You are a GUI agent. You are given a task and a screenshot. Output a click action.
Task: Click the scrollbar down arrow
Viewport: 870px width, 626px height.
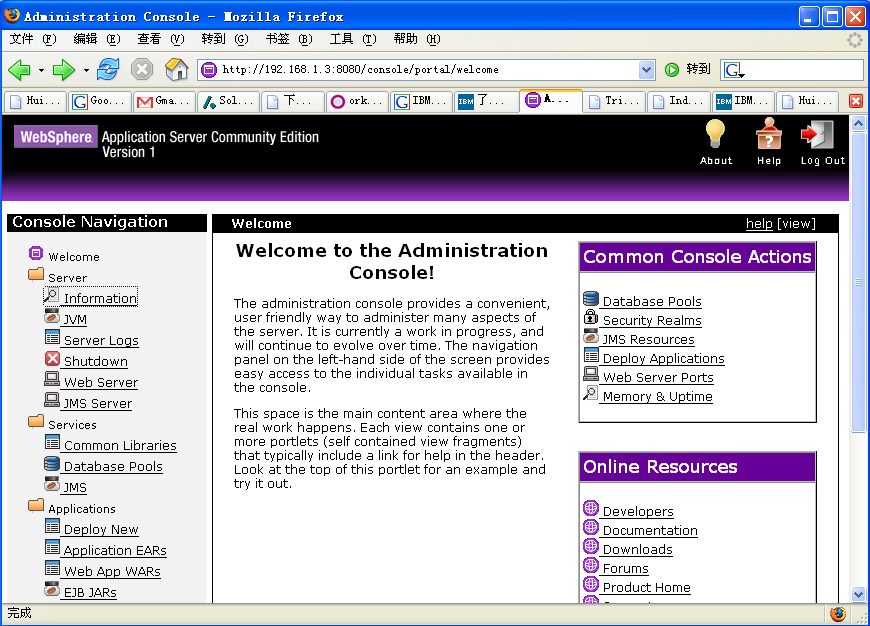point(858,594)
